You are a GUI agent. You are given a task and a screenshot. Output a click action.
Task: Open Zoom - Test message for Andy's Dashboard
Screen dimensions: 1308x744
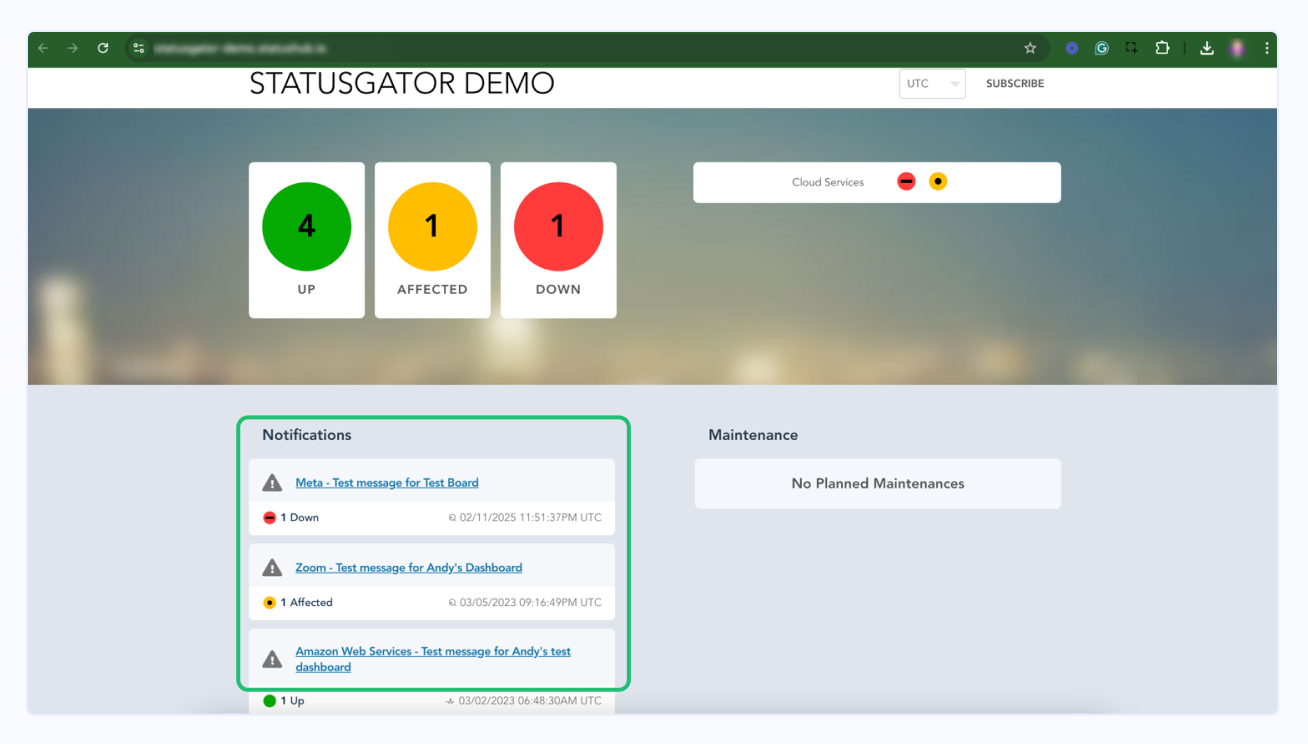point(409,568)
